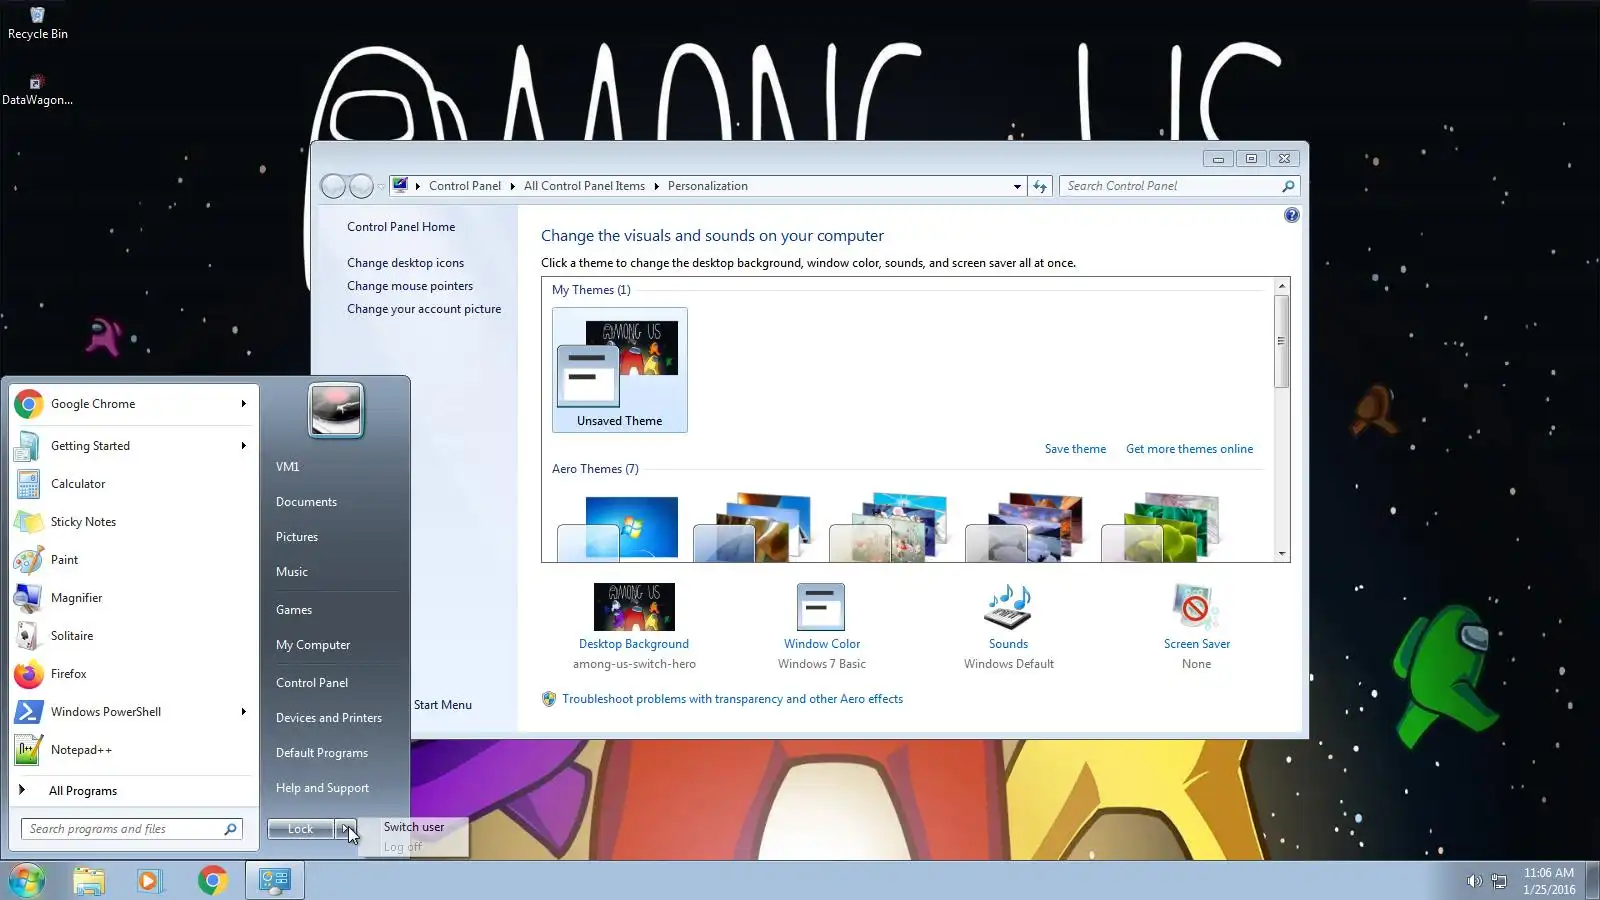
Task: Select the Unsaved Theme thumbnail
Action: point(620,370)
